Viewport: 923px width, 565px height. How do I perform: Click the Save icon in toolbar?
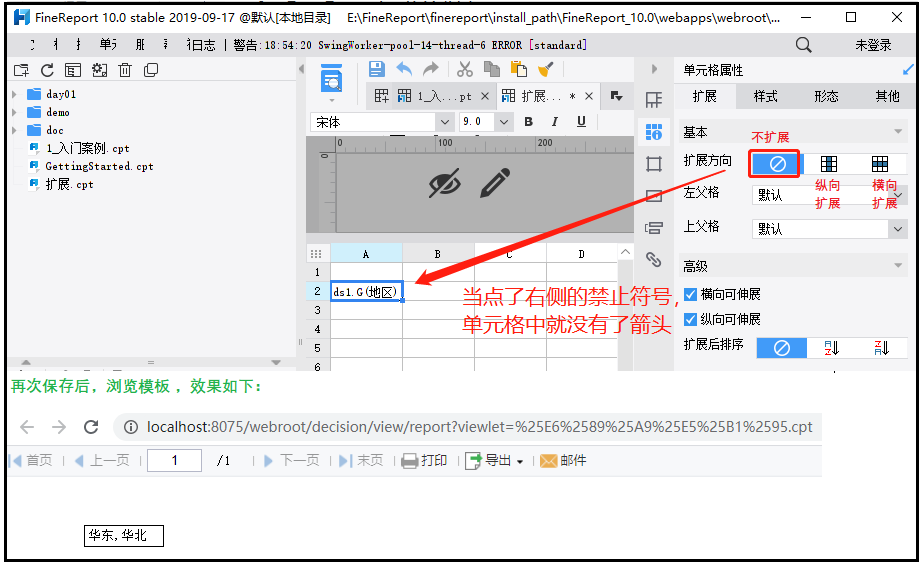pyautogui.click(x=376, y=69)
